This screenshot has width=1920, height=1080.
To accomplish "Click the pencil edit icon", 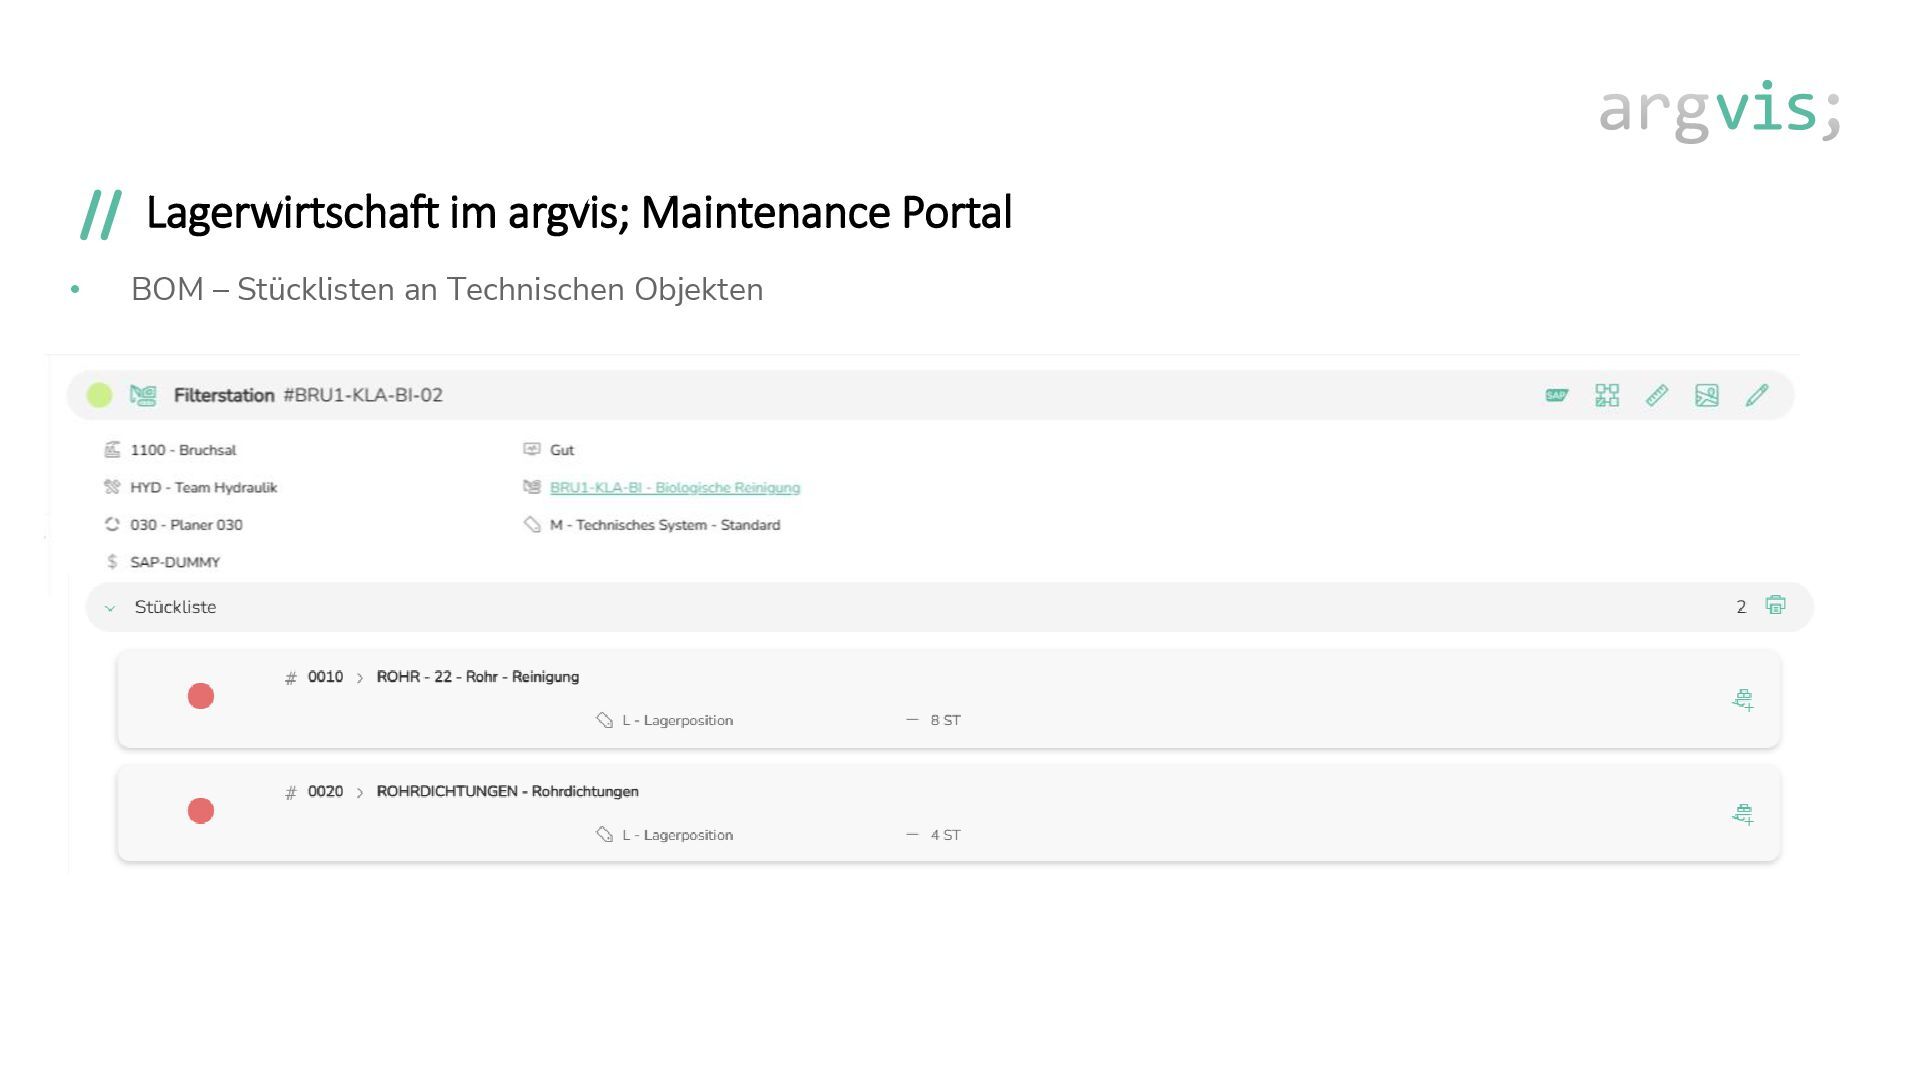I will [x=1757, y=395].
